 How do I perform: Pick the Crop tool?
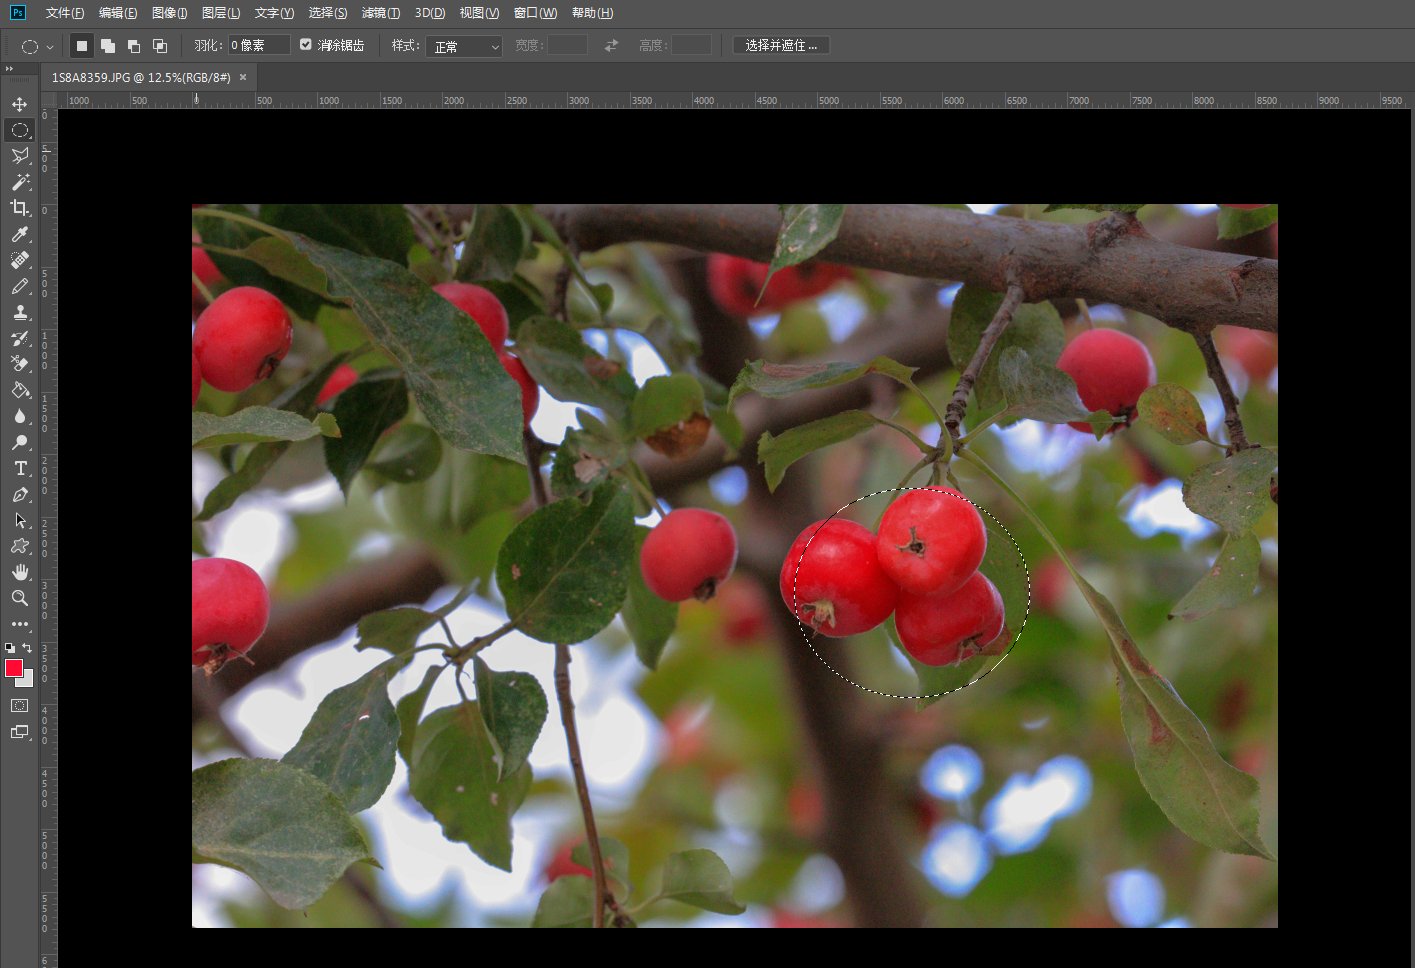coord(19,208)
